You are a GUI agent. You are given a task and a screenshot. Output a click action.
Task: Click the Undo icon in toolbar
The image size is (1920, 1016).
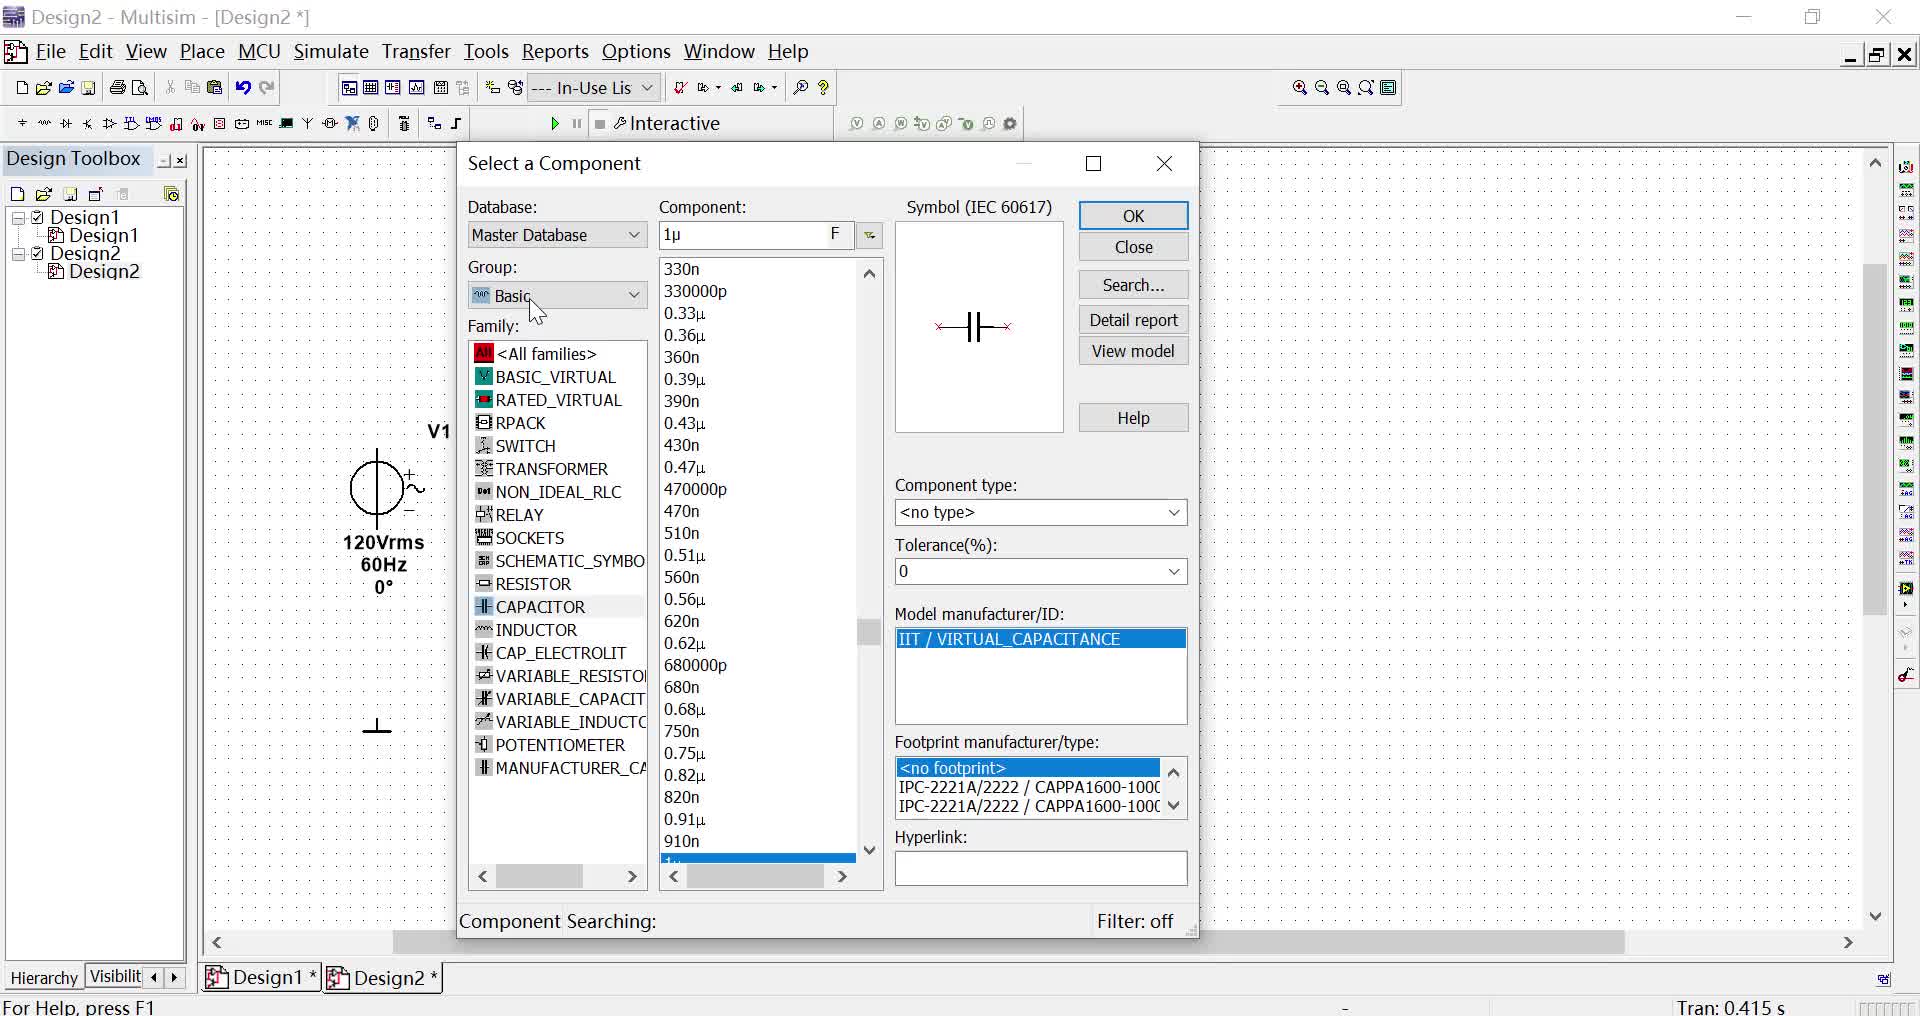[x=243, y=88]
